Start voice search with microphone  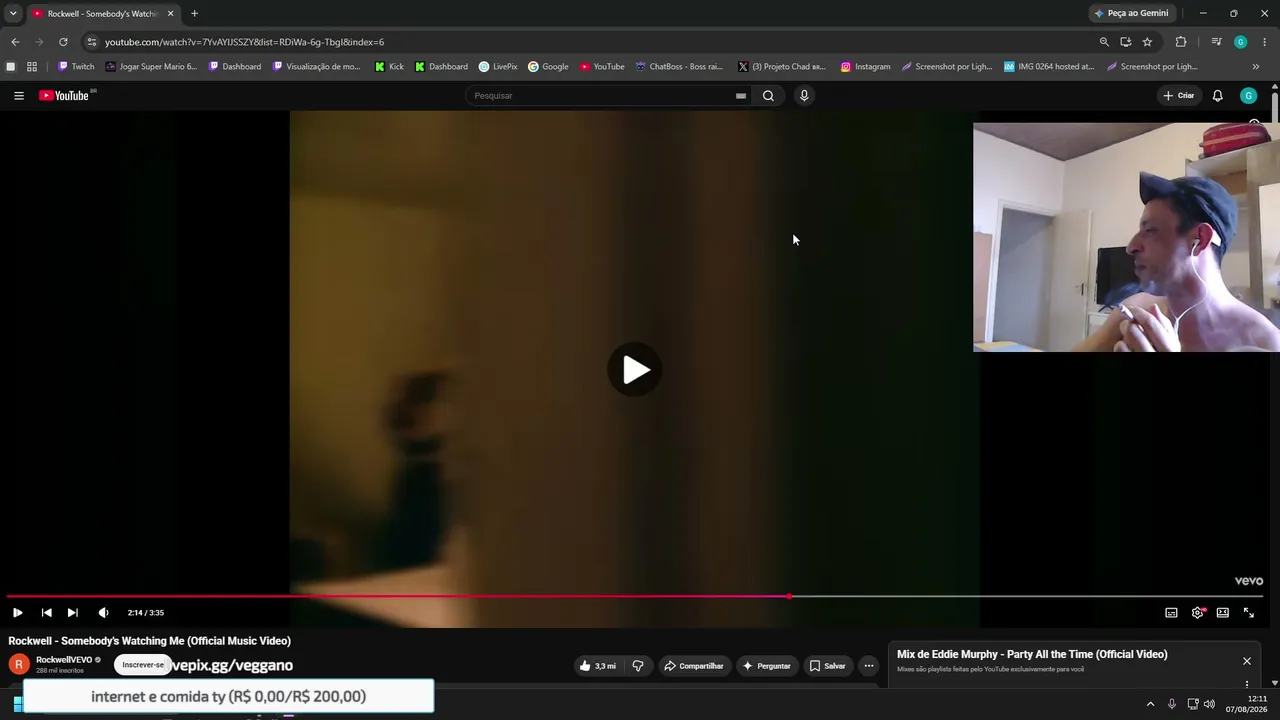(x=803, y=96)
